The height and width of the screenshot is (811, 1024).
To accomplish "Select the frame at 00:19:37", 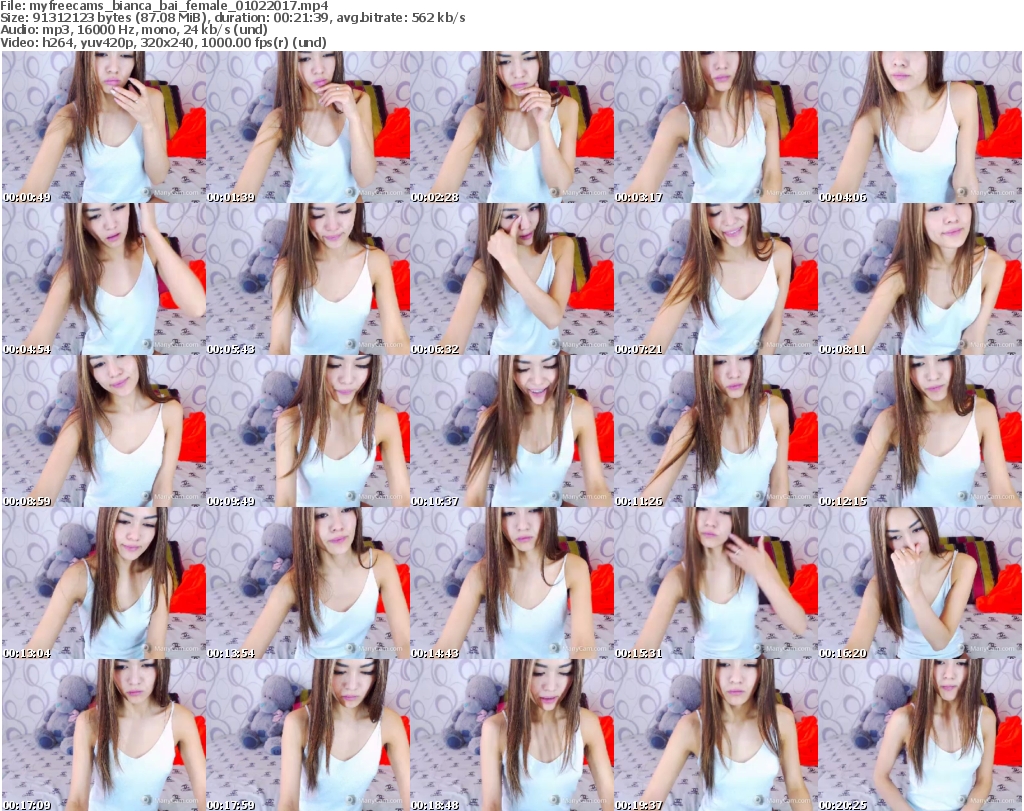I will (x=716, y=735).
